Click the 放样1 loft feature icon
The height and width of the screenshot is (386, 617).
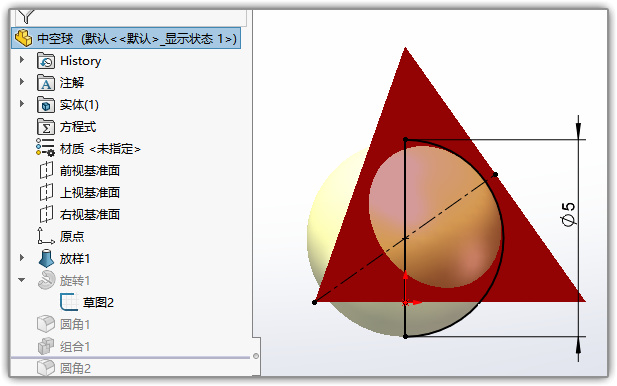[46, 259]
